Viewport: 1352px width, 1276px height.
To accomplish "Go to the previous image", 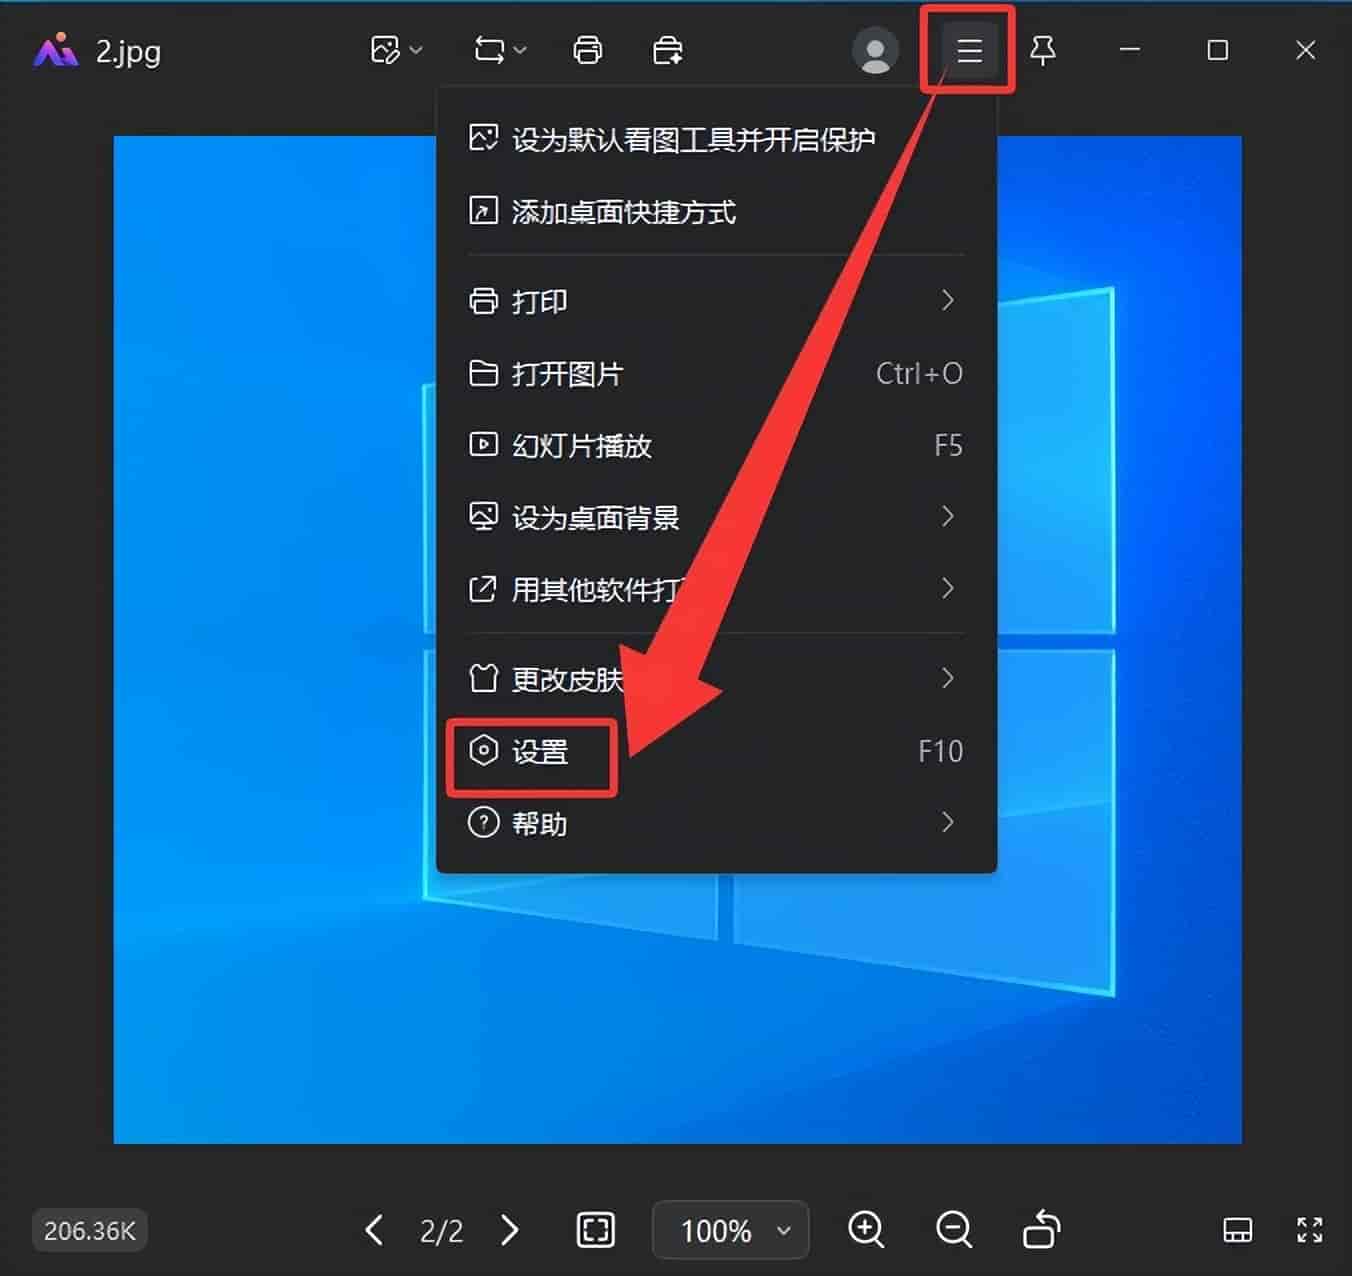I will 374,1230.
